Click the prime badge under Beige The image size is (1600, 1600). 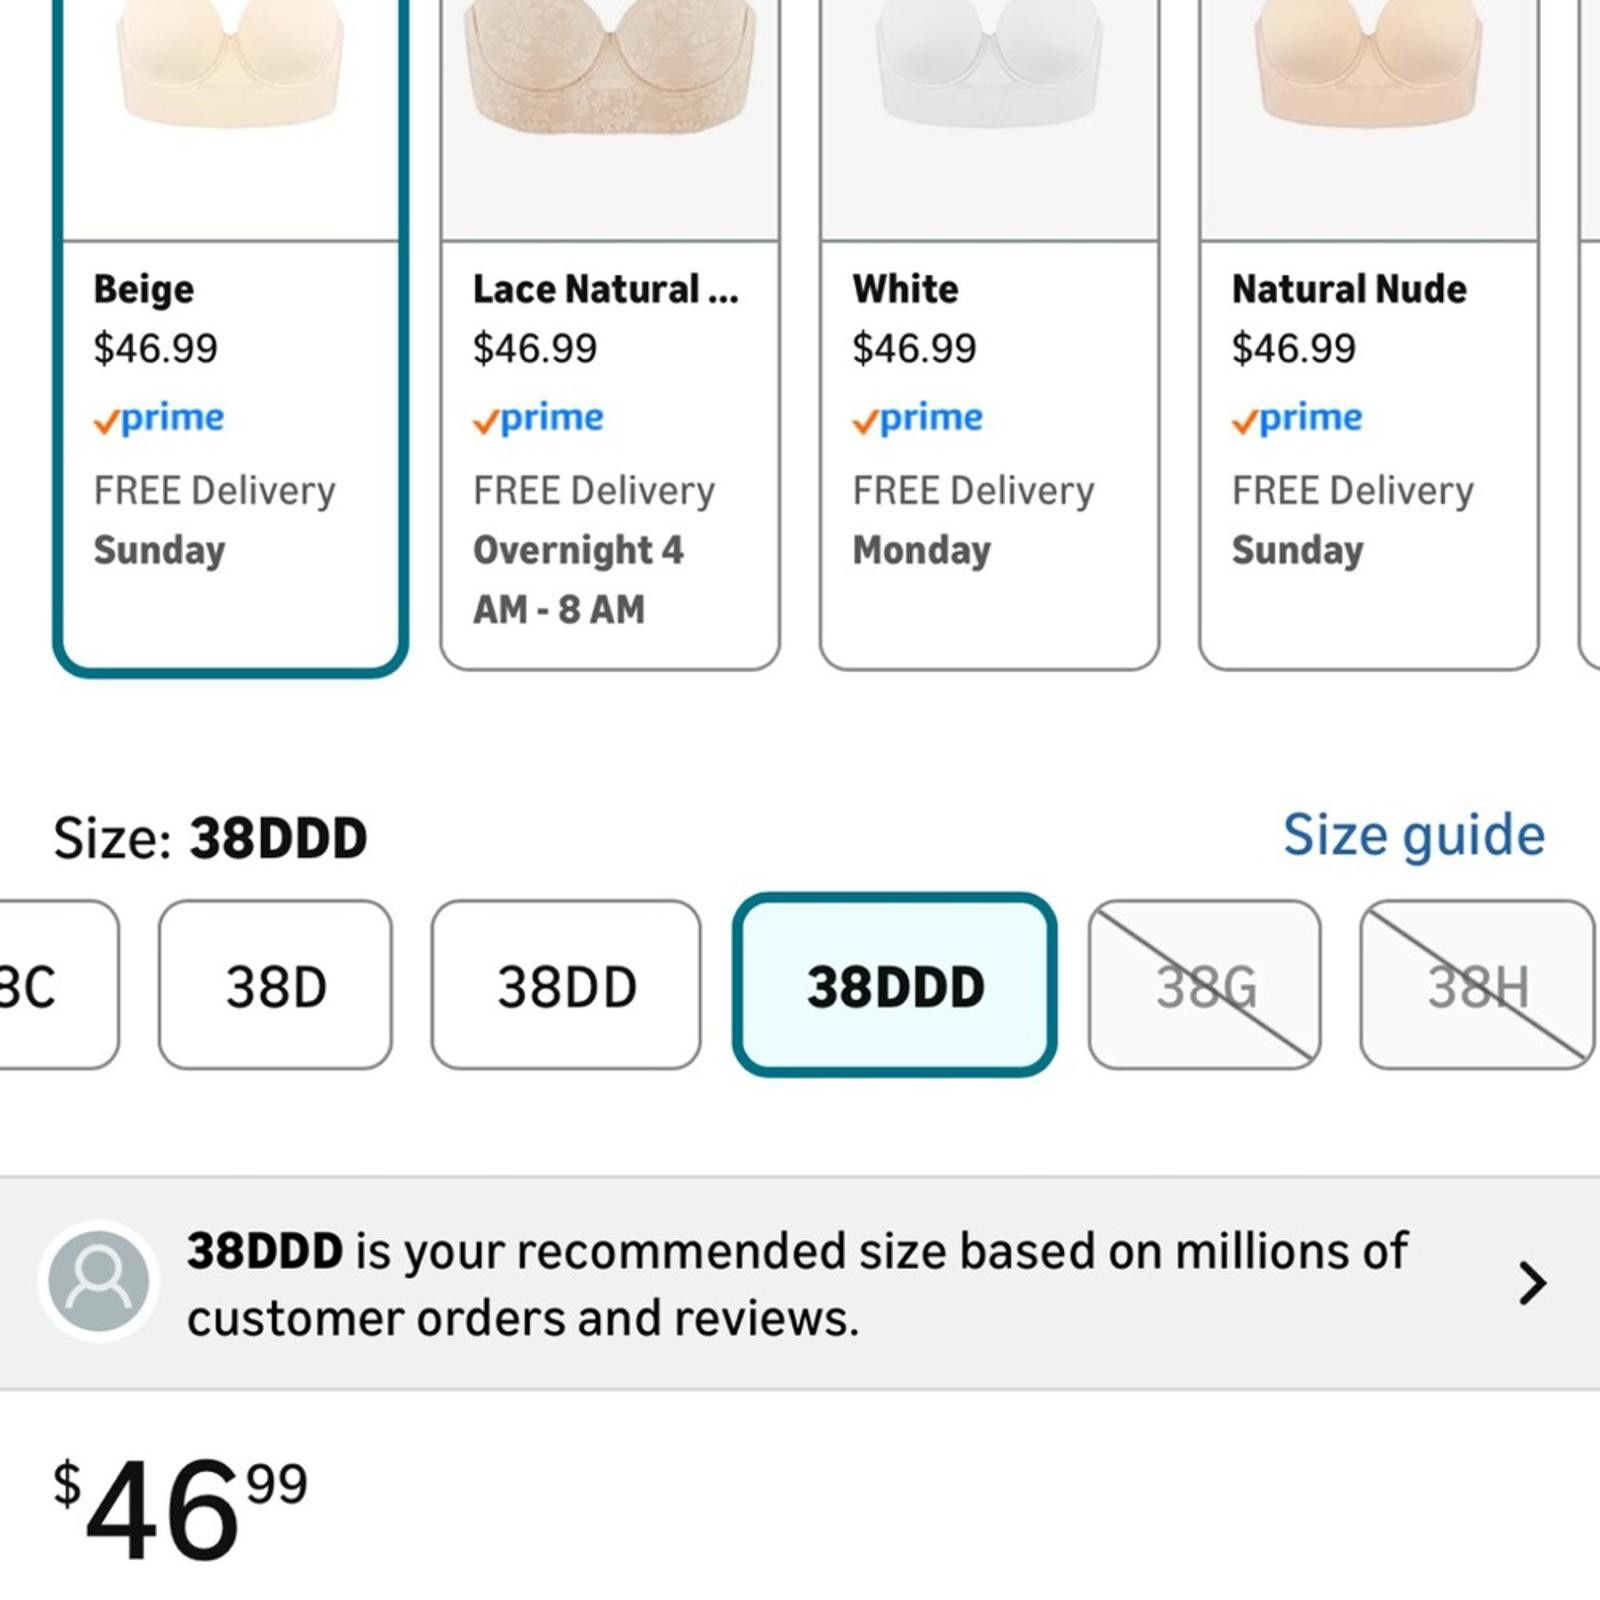(x=159, y=418)
